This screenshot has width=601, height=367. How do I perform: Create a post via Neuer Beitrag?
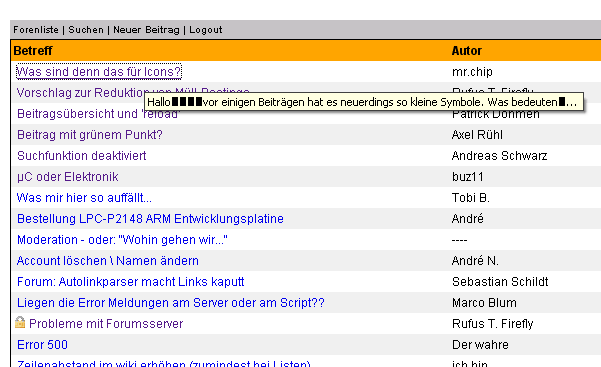point(146,30)
